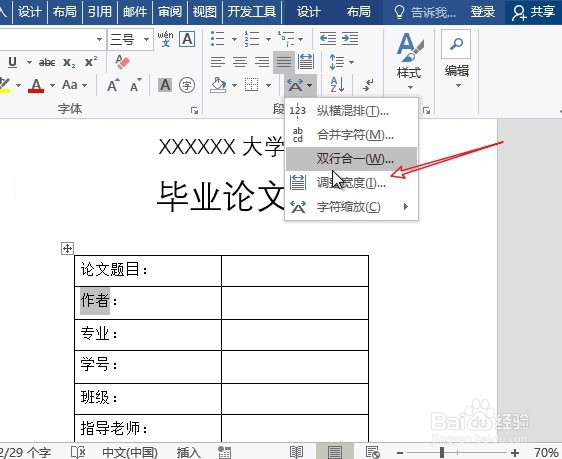This screenshot has width=562, height=459.
Task: Expand underline style options
Action: point(29,62)
